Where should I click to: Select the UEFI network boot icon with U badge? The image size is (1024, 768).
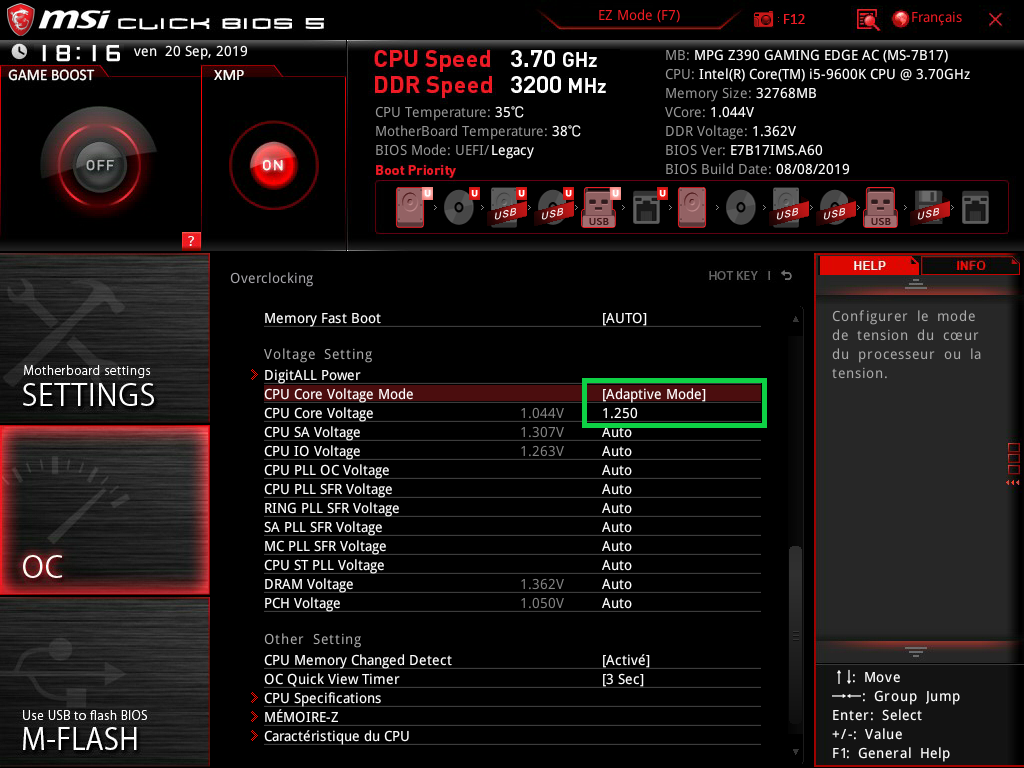coord(649,207)
